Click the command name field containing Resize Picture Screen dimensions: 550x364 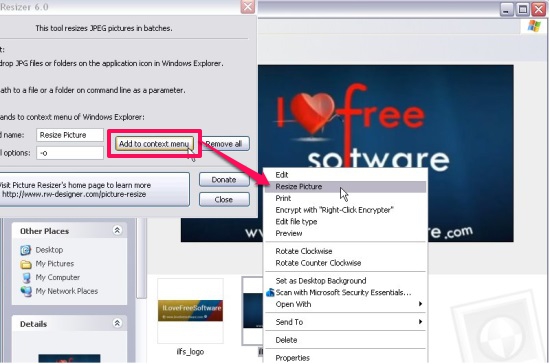tap(70, 135)
